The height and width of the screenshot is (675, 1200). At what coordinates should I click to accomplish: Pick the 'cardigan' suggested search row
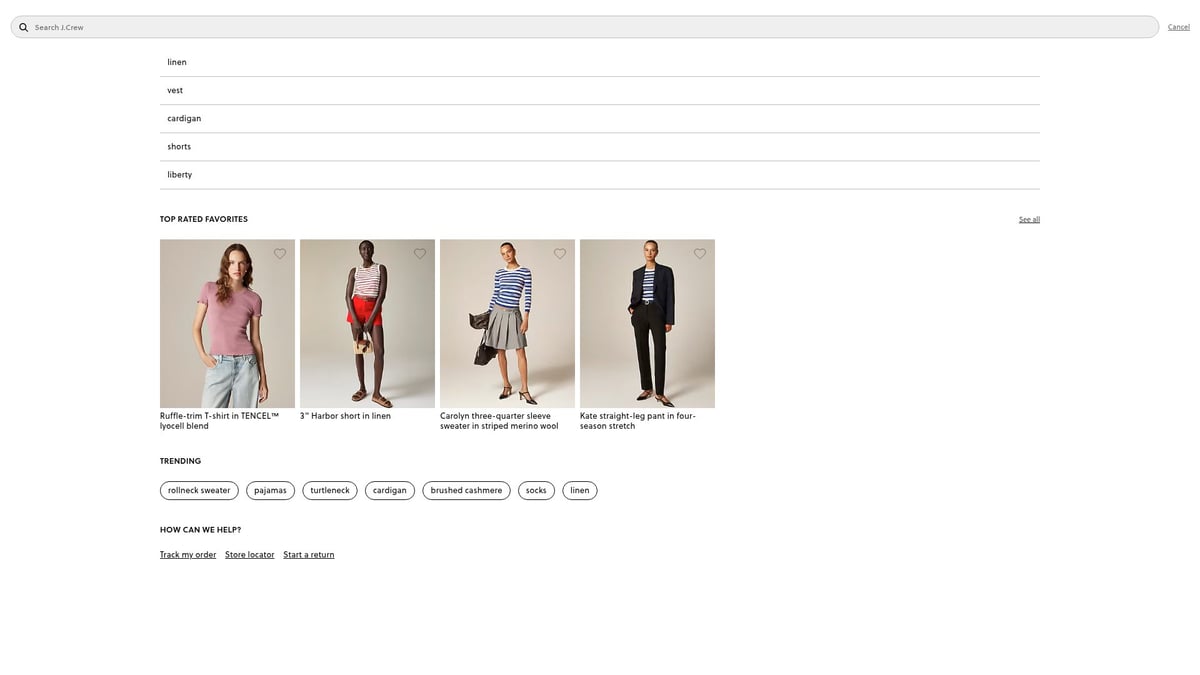pyautogui.click(x=600, y=118)
